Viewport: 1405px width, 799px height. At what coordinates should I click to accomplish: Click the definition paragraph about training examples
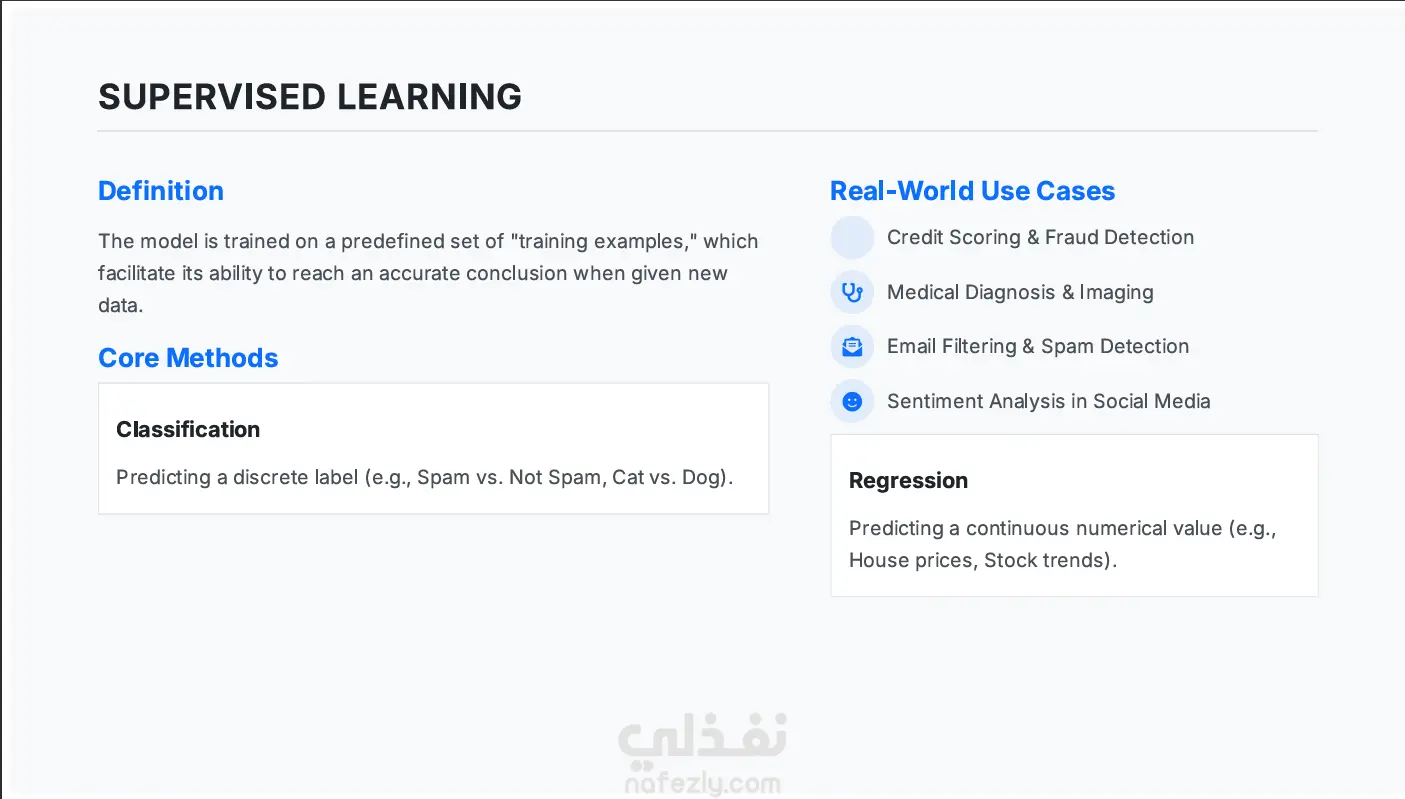(428, 273)
